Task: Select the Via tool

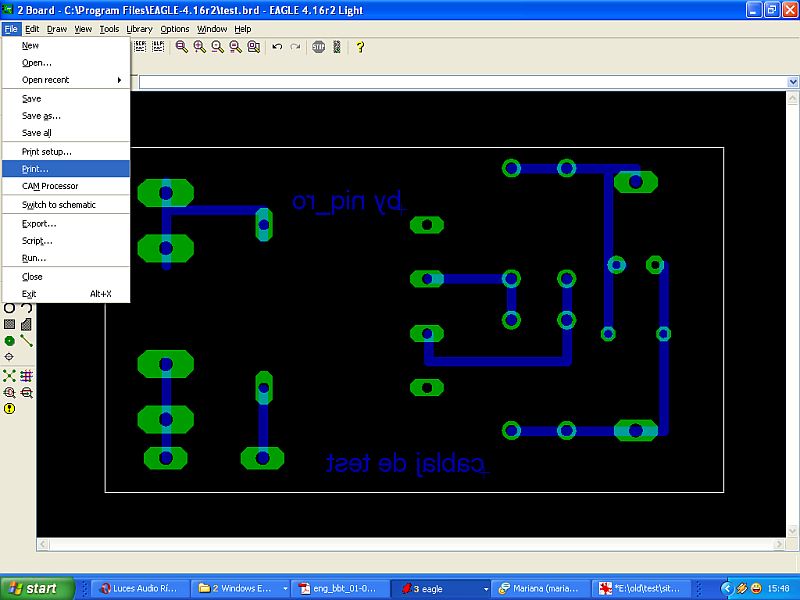Action: tap(9, 341)
